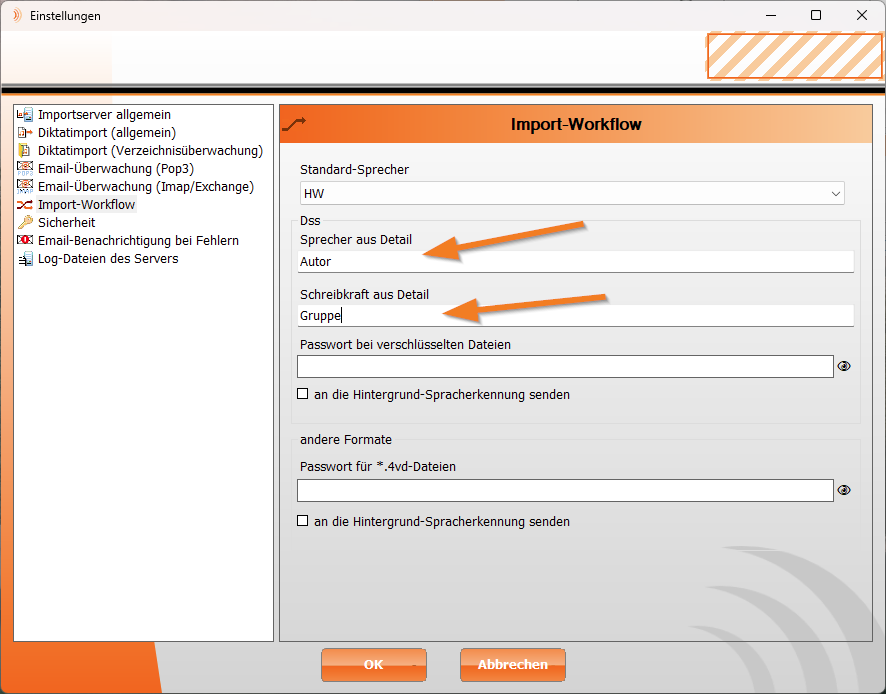Click the andere Formate group label
Viewport: 886px width, 694px height.
(346, 440)
